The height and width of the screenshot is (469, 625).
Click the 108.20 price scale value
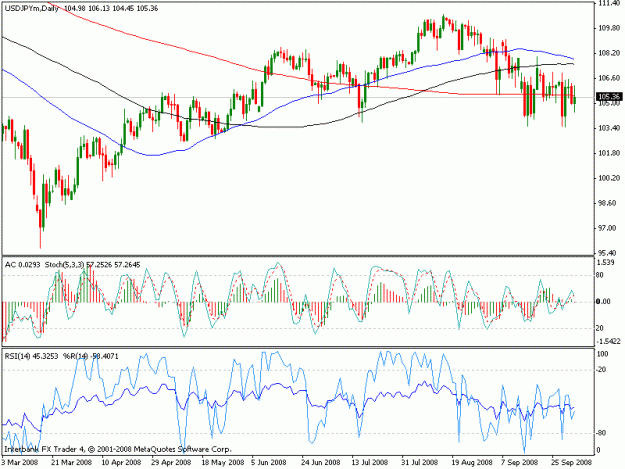coord(609,53)
